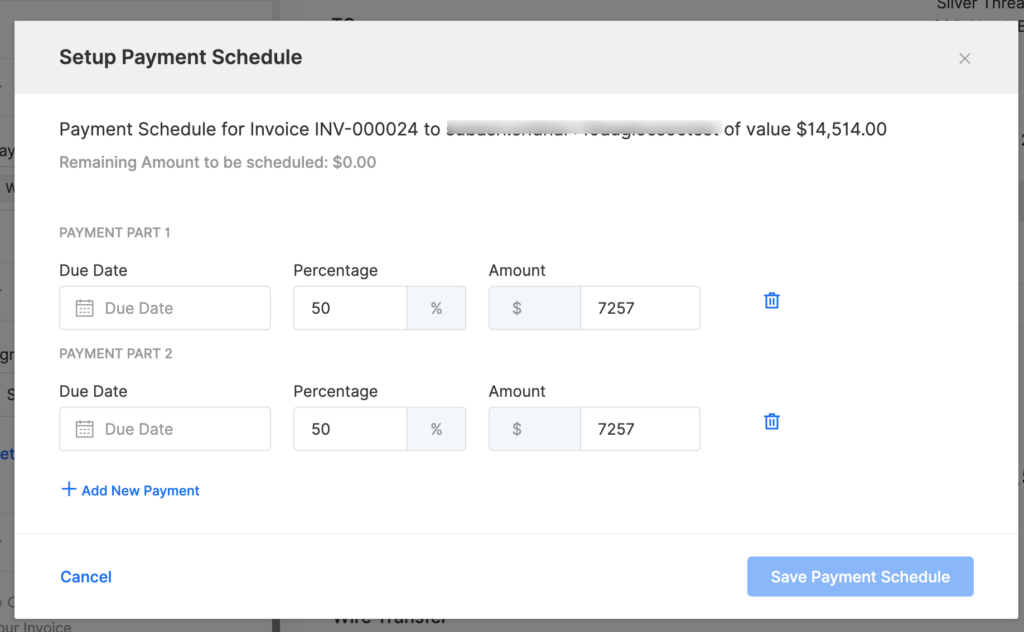Screen dimensions: 1024x632
Task: Select the Amount field in Payment Part 1
Action: [x=639, y=308]
